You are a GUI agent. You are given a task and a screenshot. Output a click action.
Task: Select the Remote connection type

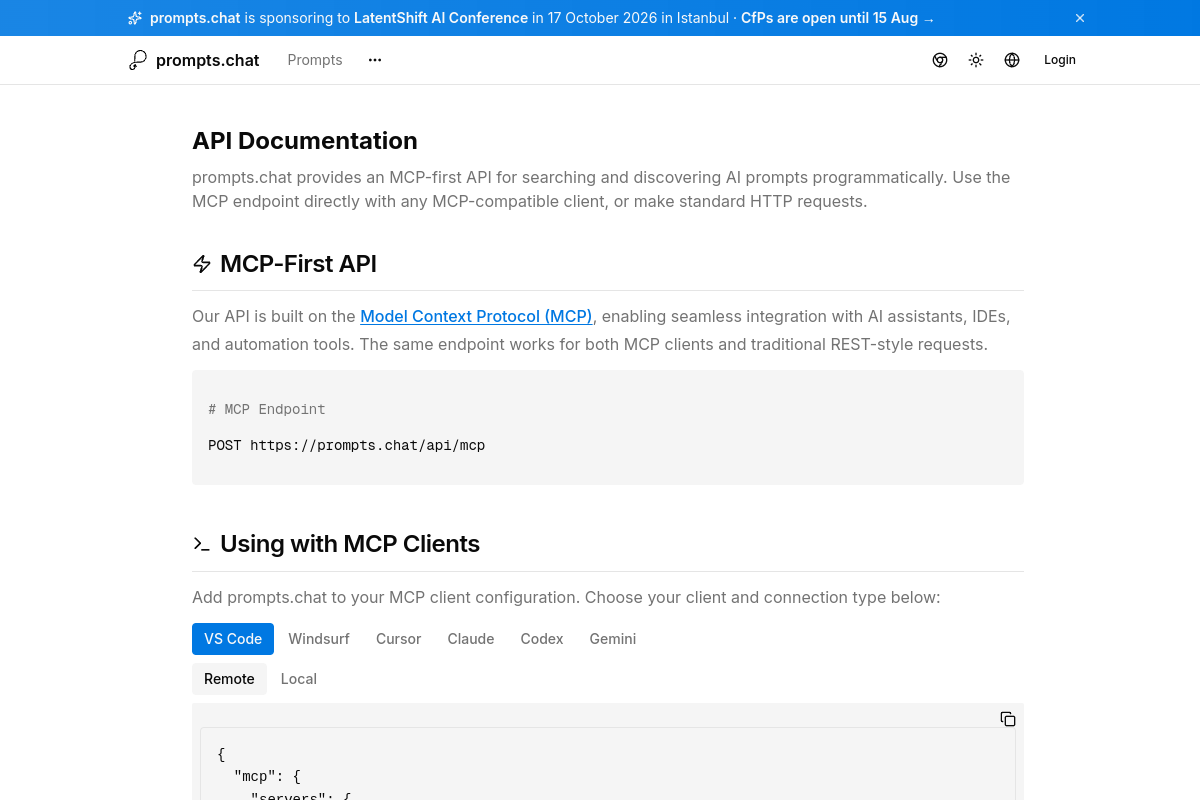click(229, 679)
